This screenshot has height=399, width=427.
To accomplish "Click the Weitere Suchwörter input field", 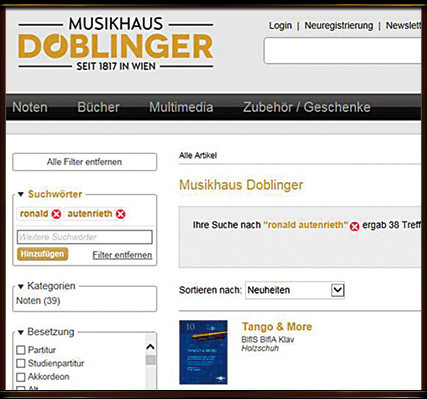I will point(85,237).
